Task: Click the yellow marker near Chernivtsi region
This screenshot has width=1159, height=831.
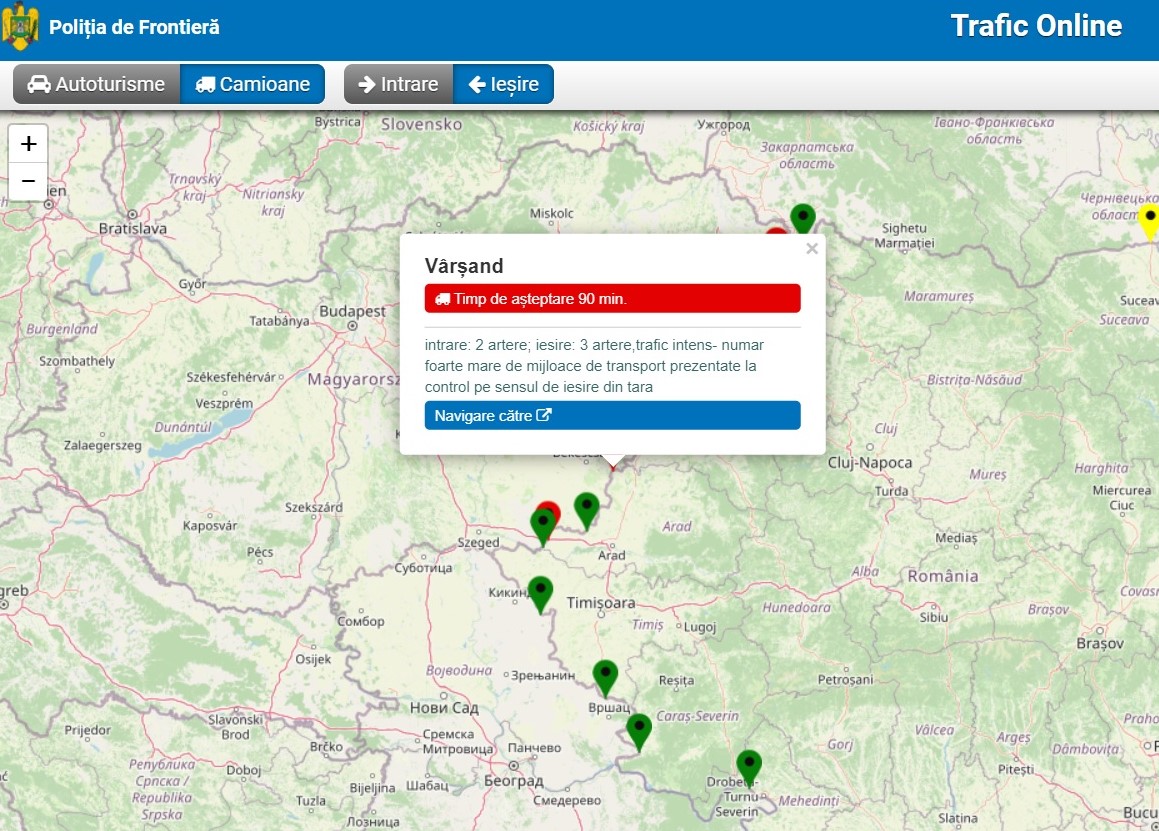Action: point(1149,219)
